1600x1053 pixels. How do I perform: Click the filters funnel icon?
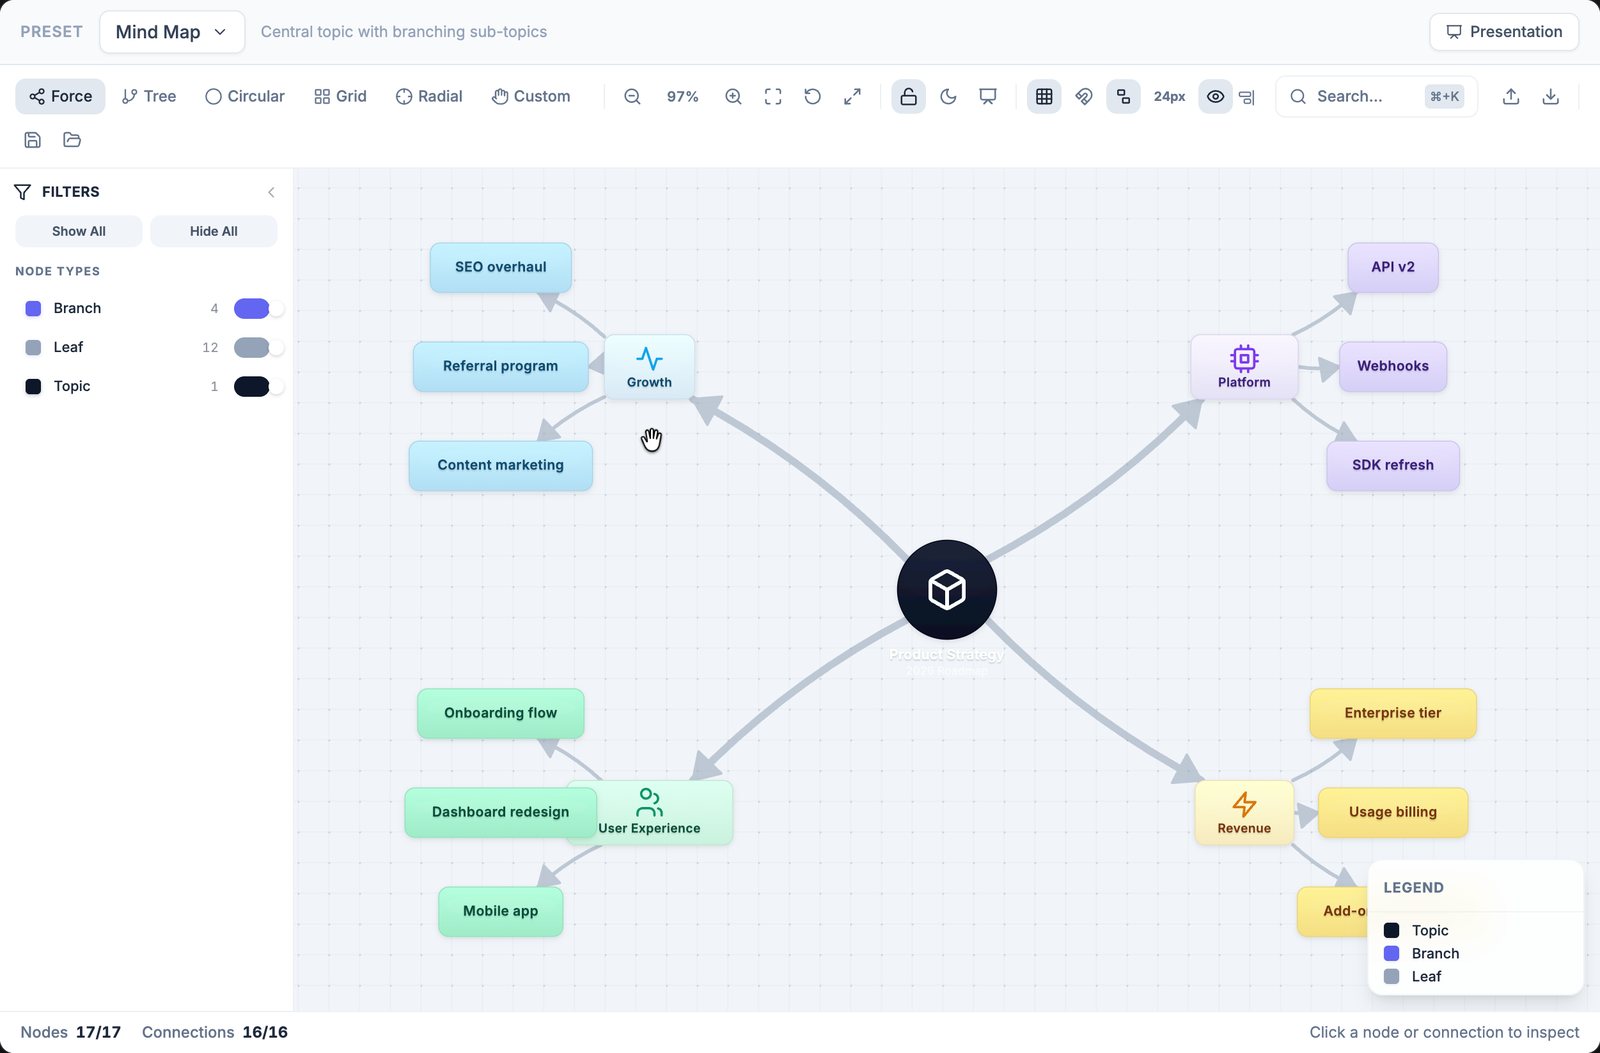22,192
